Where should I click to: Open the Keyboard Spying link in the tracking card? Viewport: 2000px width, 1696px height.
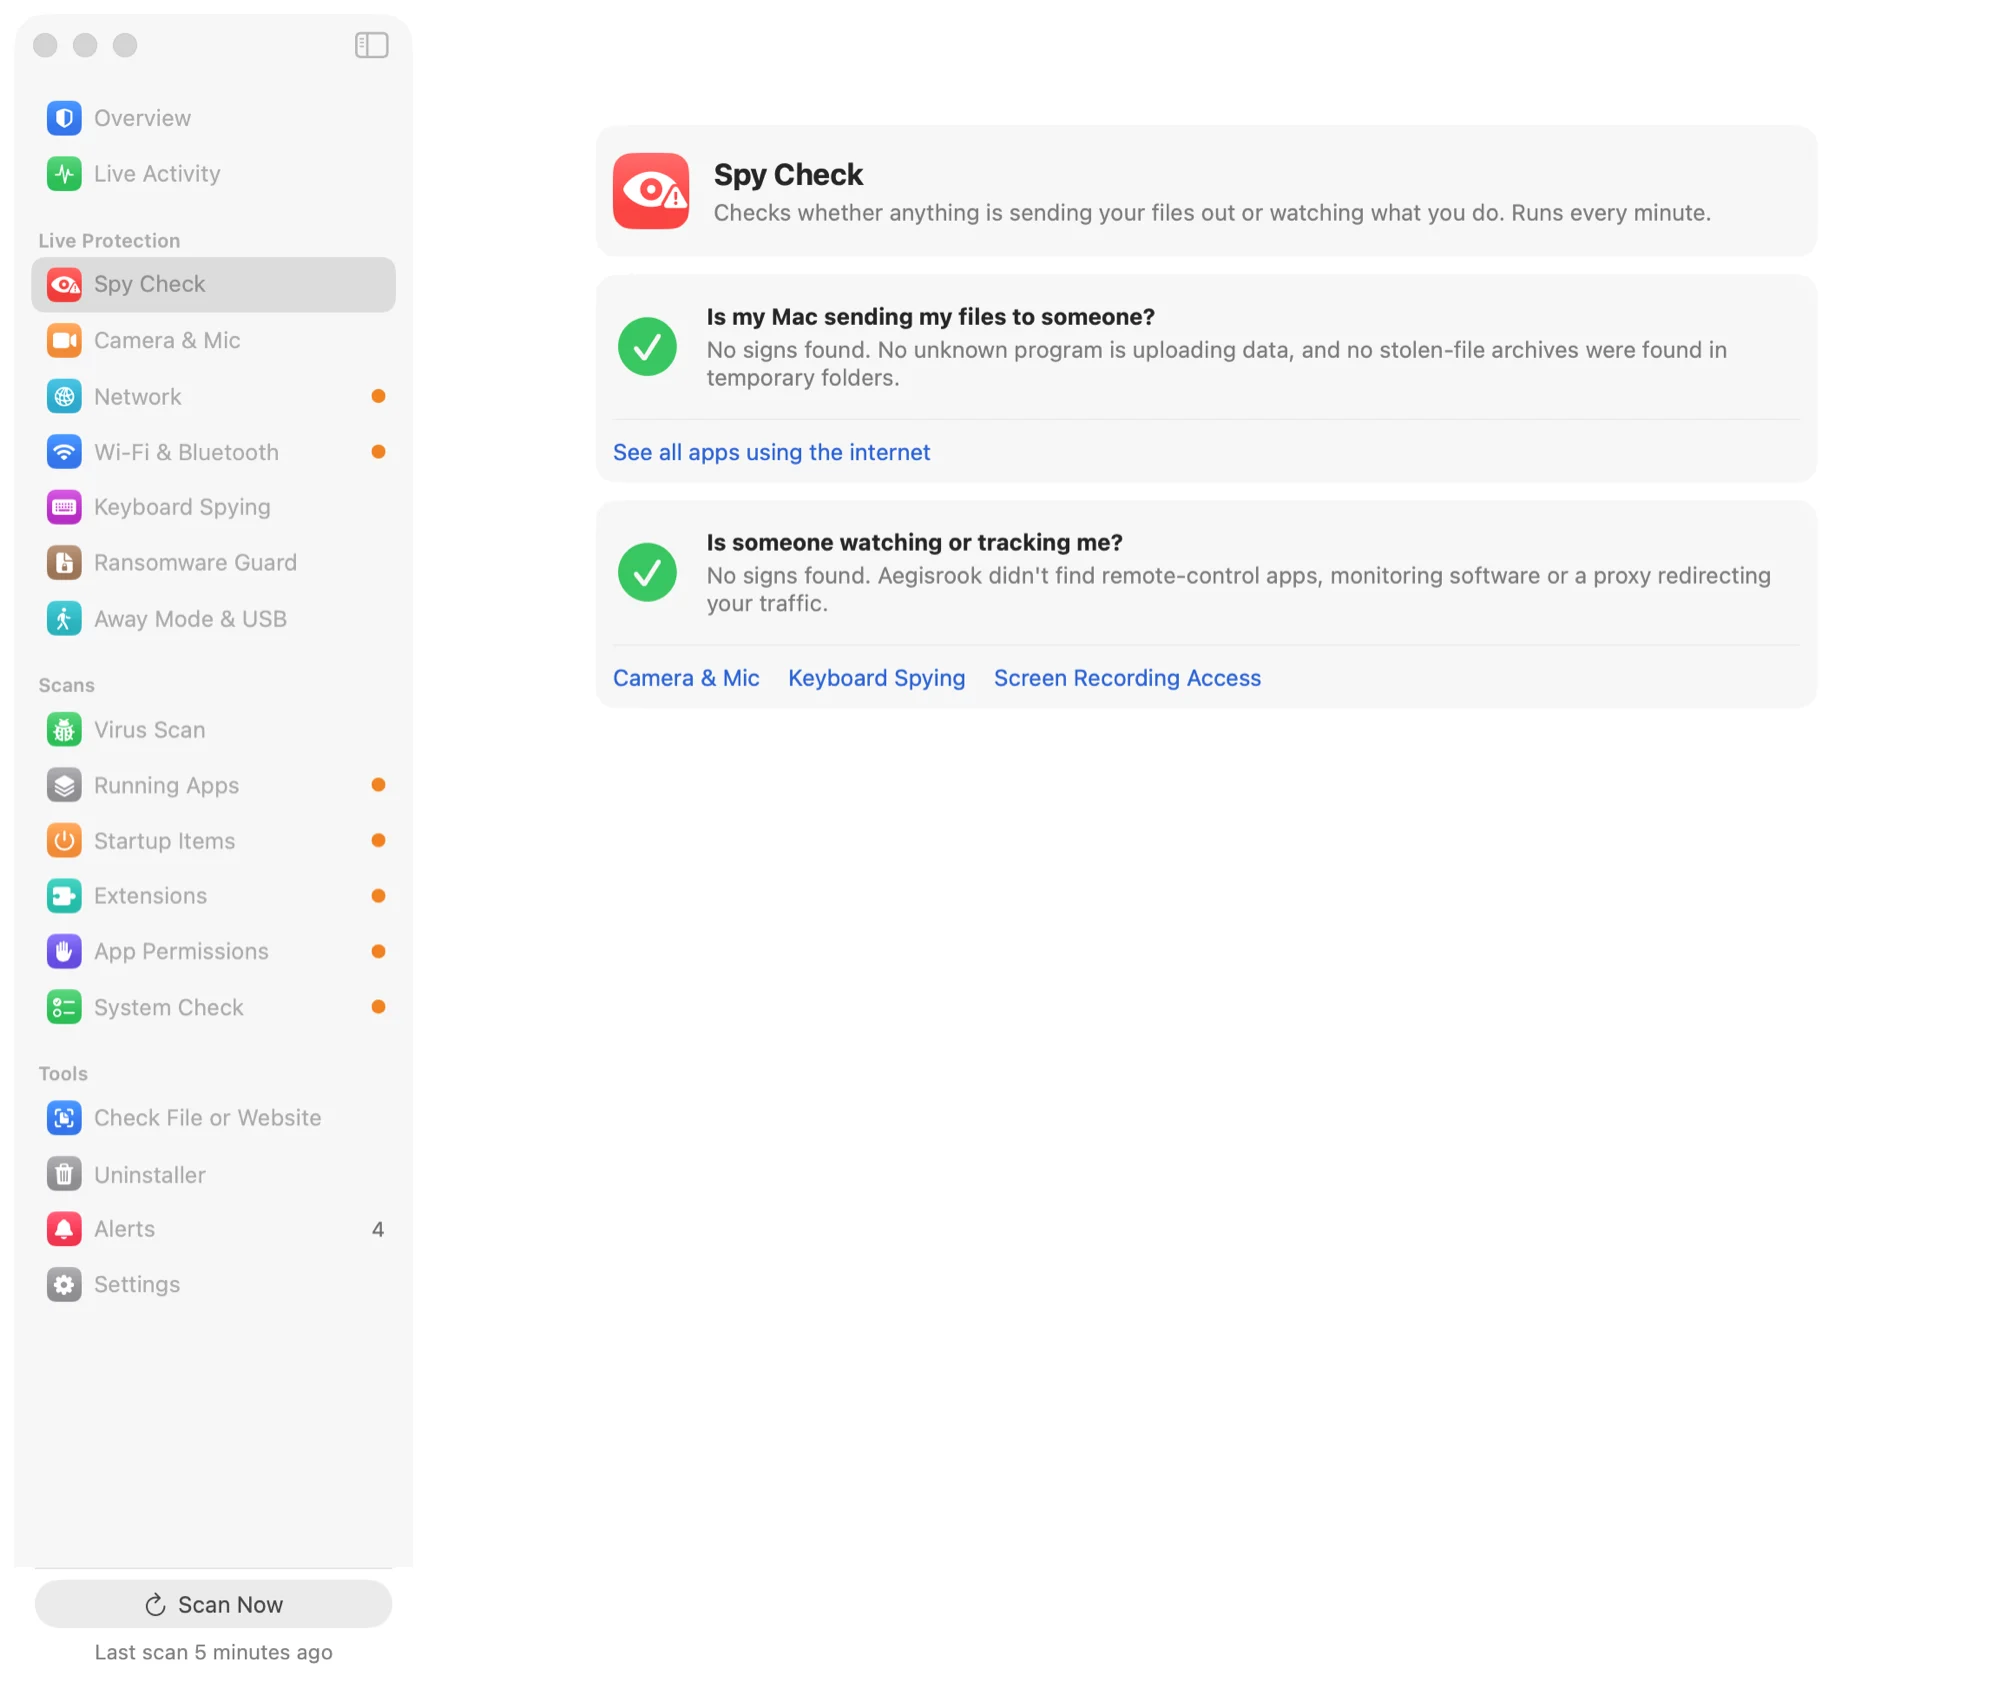click(877, 678)
